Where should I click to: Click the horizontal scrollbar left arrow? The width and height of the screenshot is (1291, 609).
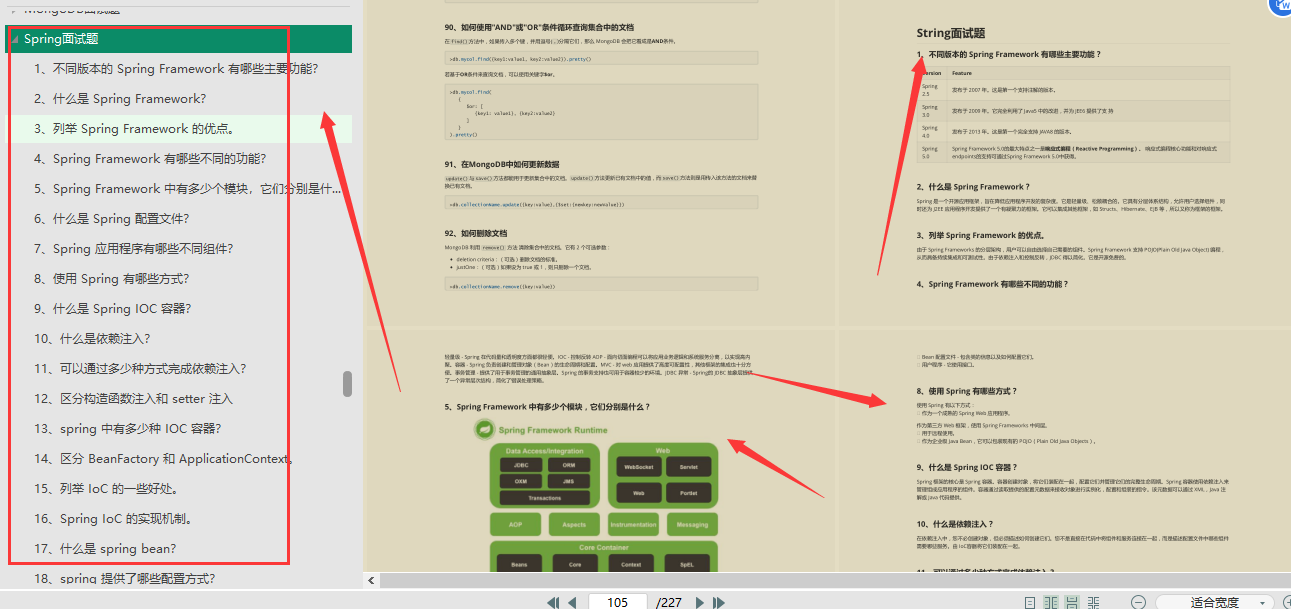pyautogui.click(x=371, y=580)
